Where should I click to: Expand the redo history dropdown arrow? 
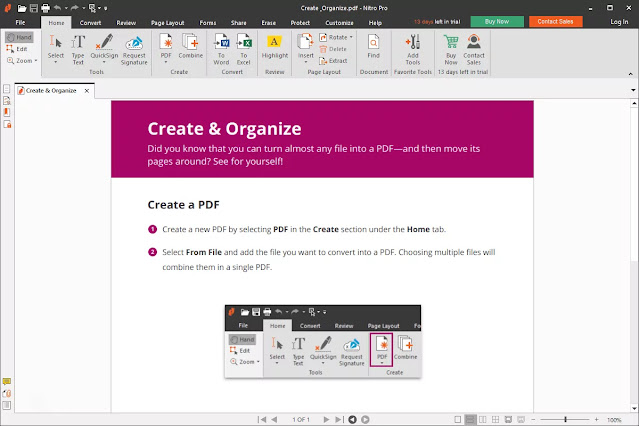click(x=84, y=8)
